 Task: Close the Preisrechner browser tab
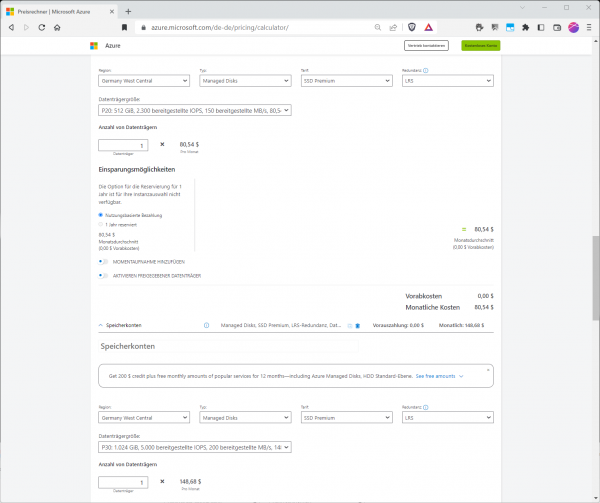tap(112, 11)
